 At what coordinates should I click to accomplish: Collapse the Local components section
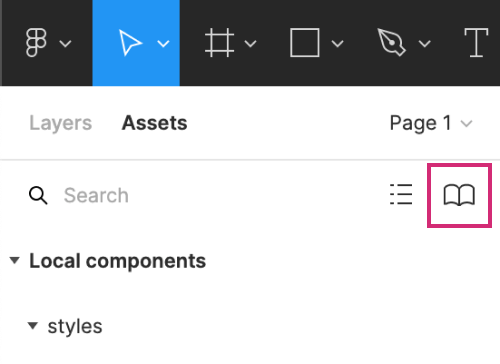15,260
